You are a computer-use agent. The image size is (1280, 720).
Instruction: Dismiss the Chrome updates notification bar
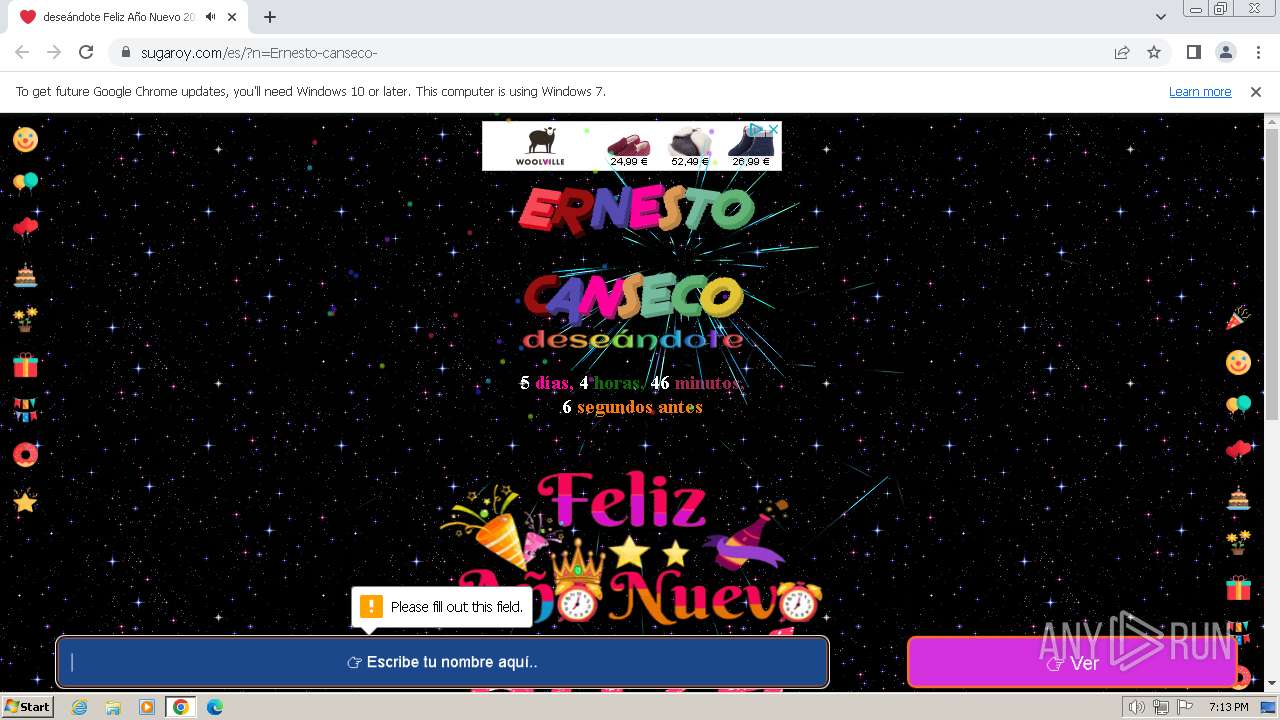pos(1256,91)
